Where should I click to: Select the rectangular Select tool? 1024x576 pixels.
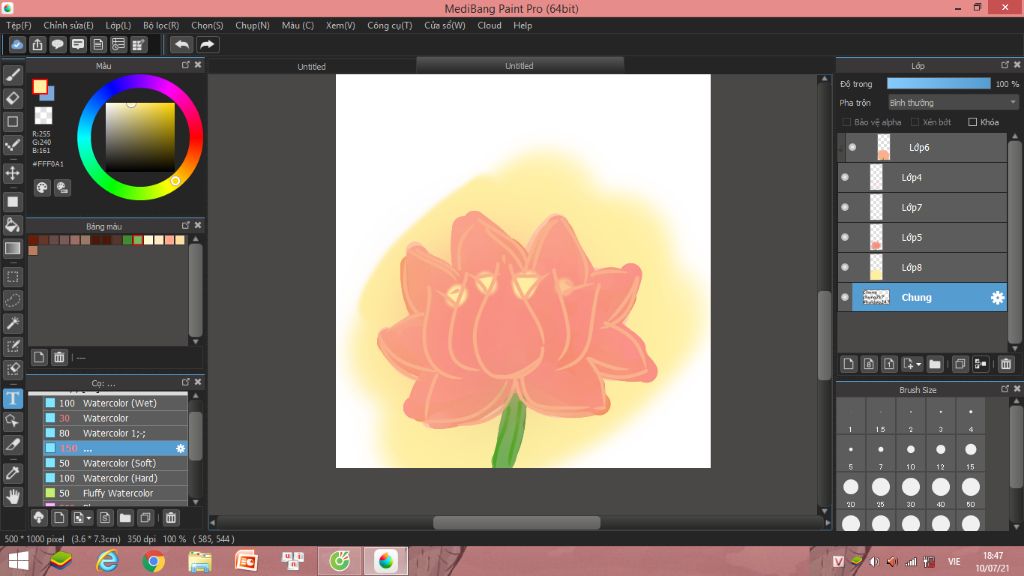coord(12,277)
